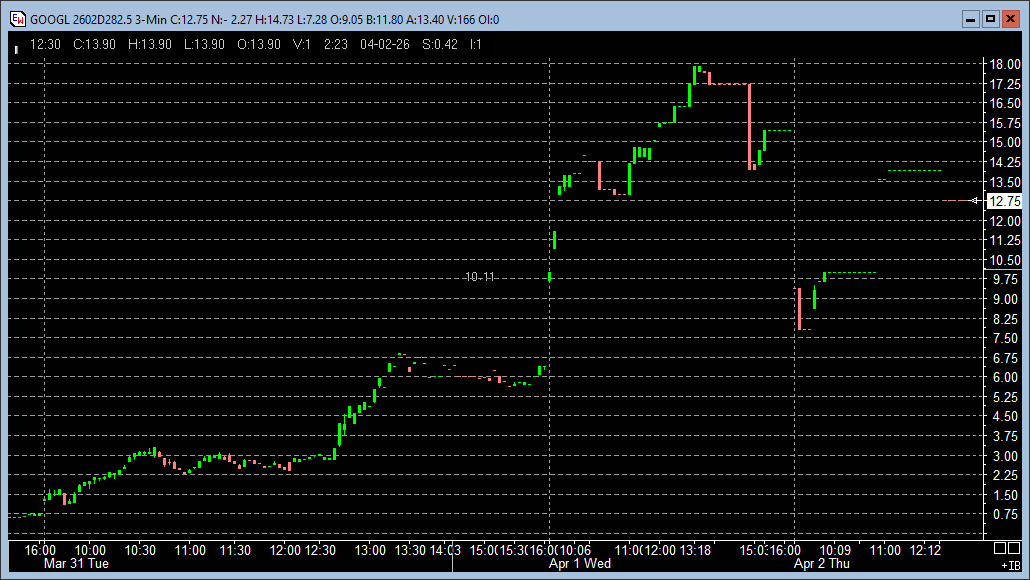Click the 0.75 price level on the axis
Viewport: 1030px width, 580px height.
(x=1004, y=514)
